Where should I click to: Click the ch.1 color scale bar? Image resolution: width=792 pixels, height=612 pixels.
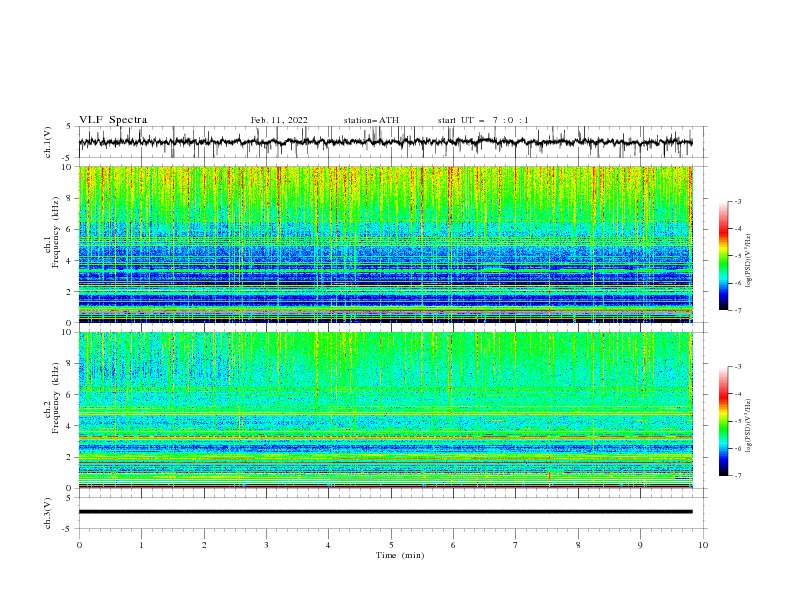pyautogui.click(x=724, y=256)
